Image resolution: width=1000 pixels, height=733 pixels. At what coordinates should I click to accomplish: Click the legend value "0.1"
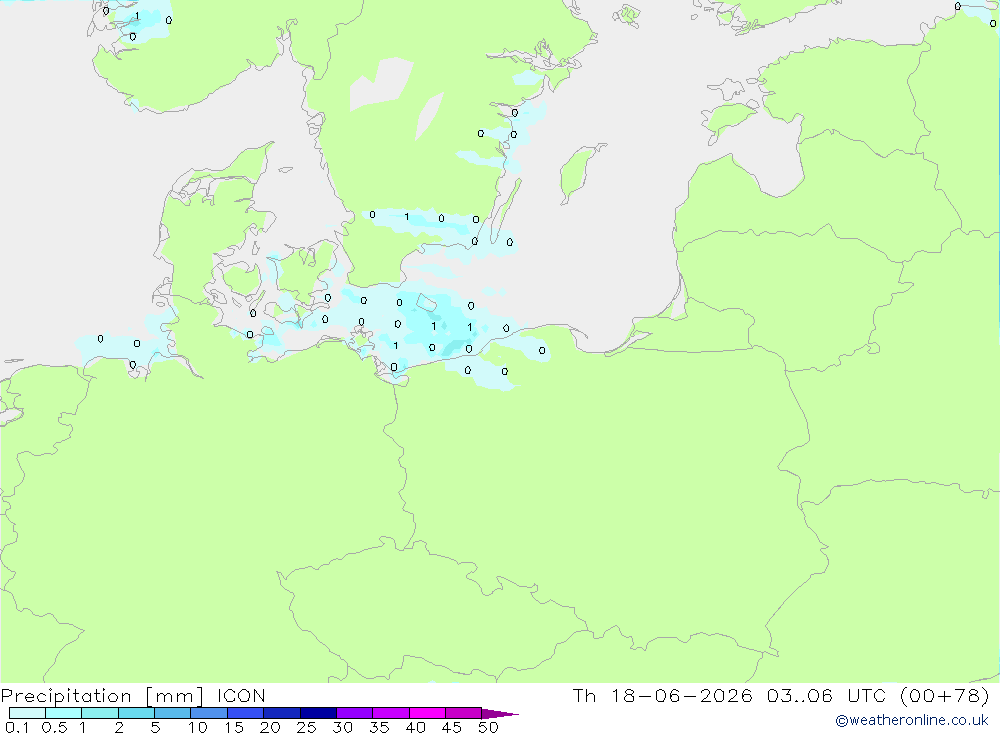click(17, 727)
